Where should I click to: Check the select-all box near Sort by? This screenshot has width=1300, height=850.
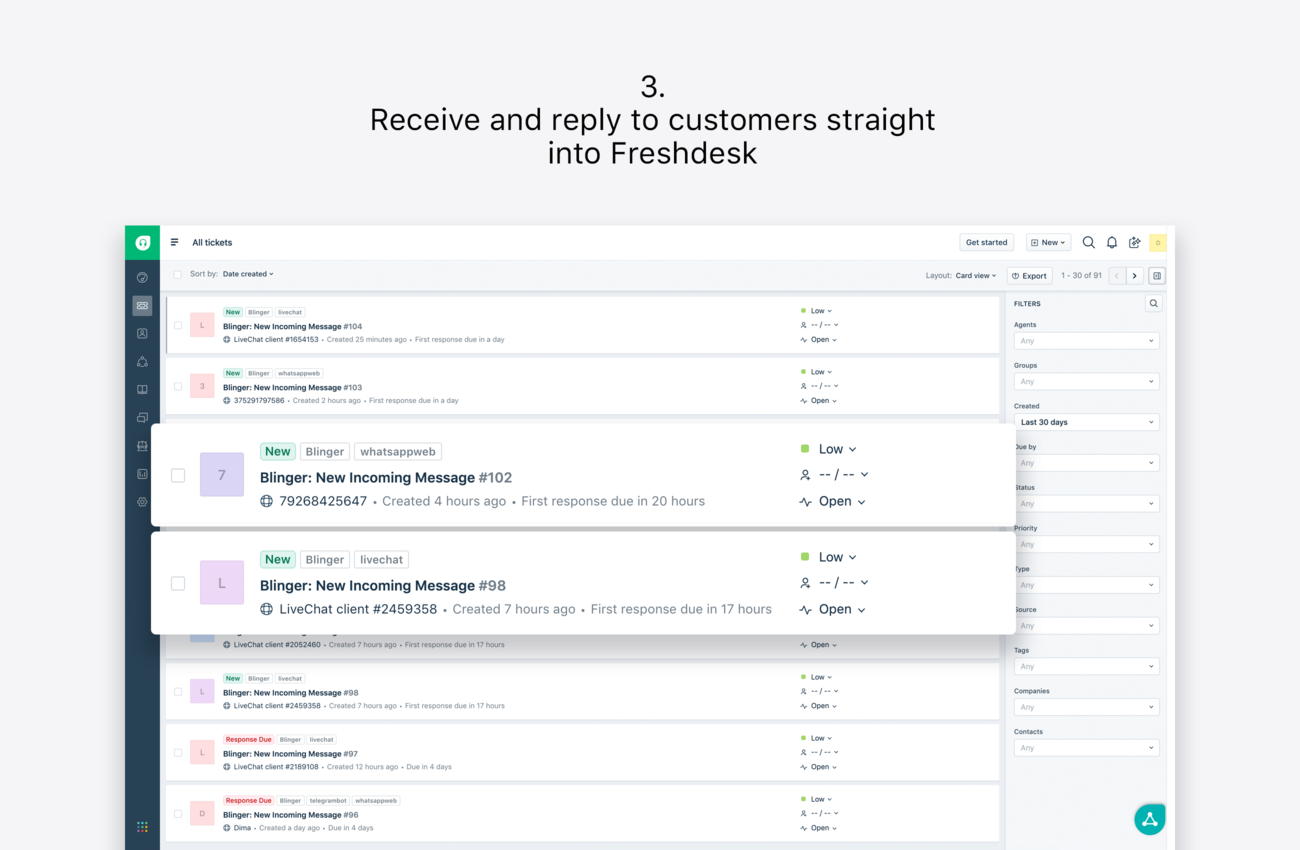pyautogui.click(x=177, y=274)
